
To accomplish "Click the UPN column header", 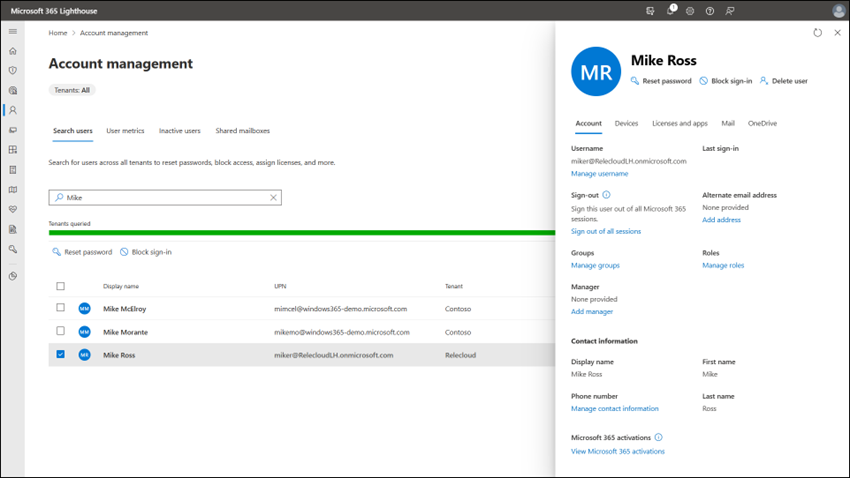I will click(x=280, y=286).
